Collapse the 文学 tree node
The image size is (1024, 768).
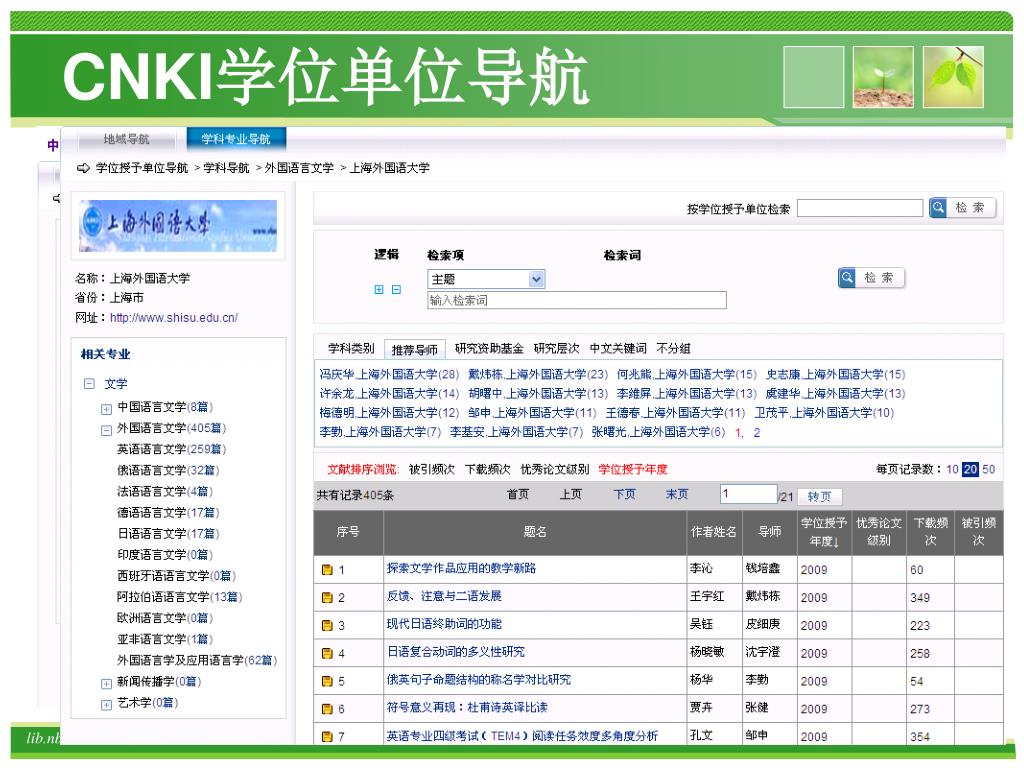[x=89, y=383]
